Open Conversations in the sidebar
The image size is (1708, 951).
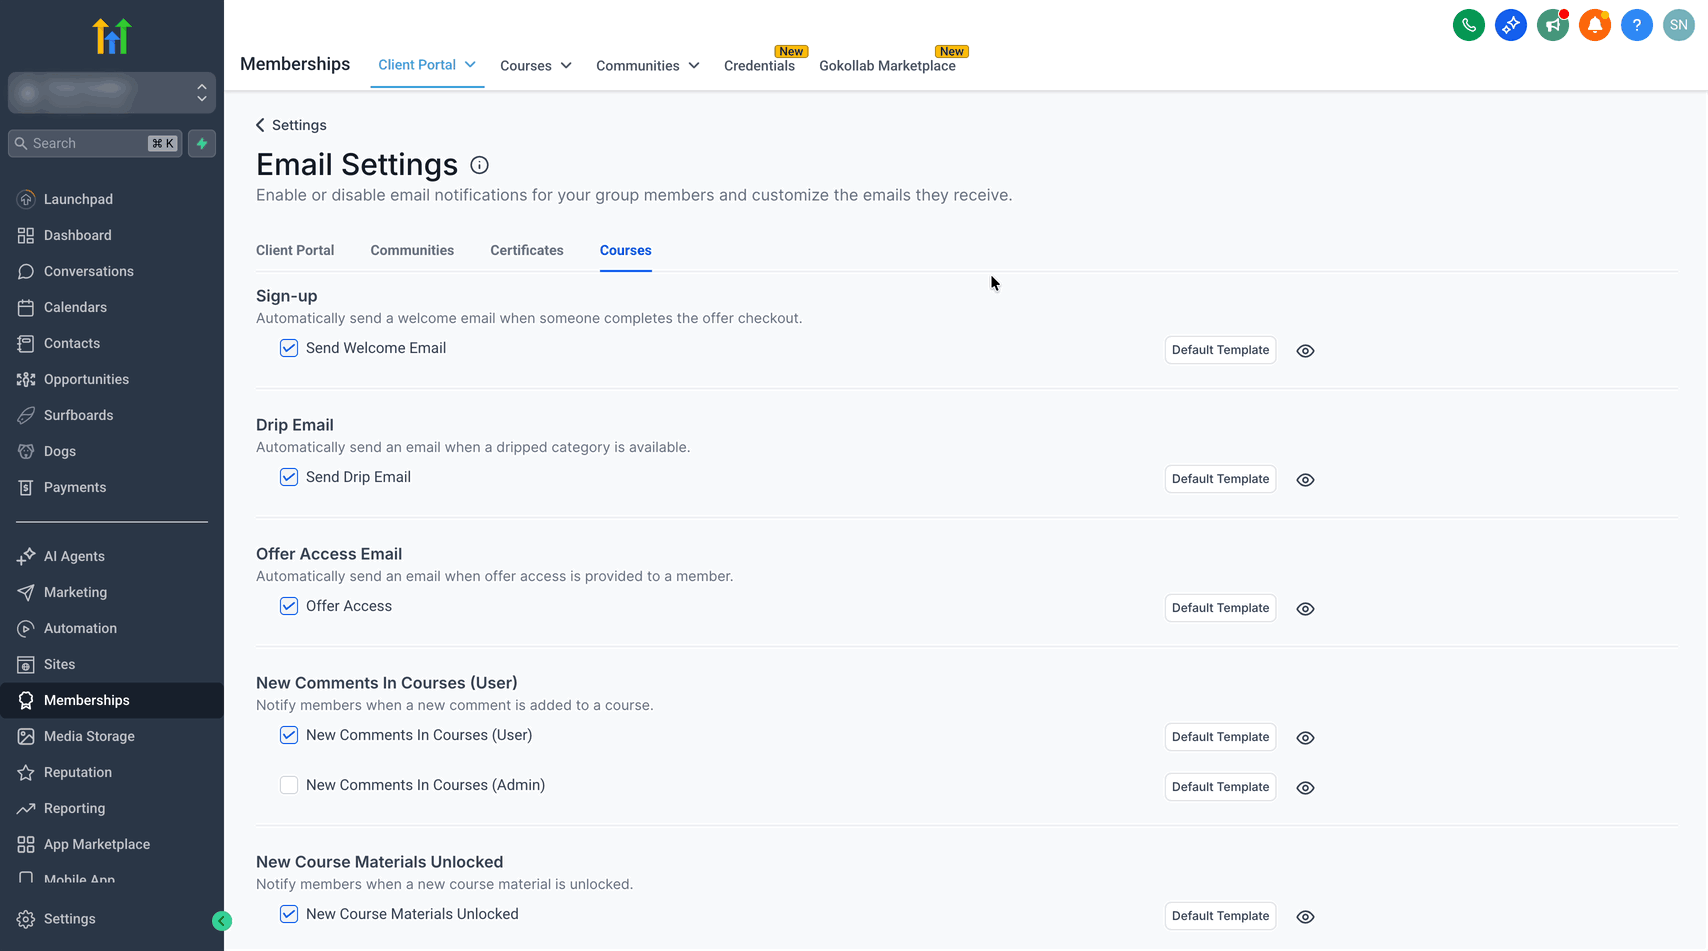point(112,271)
